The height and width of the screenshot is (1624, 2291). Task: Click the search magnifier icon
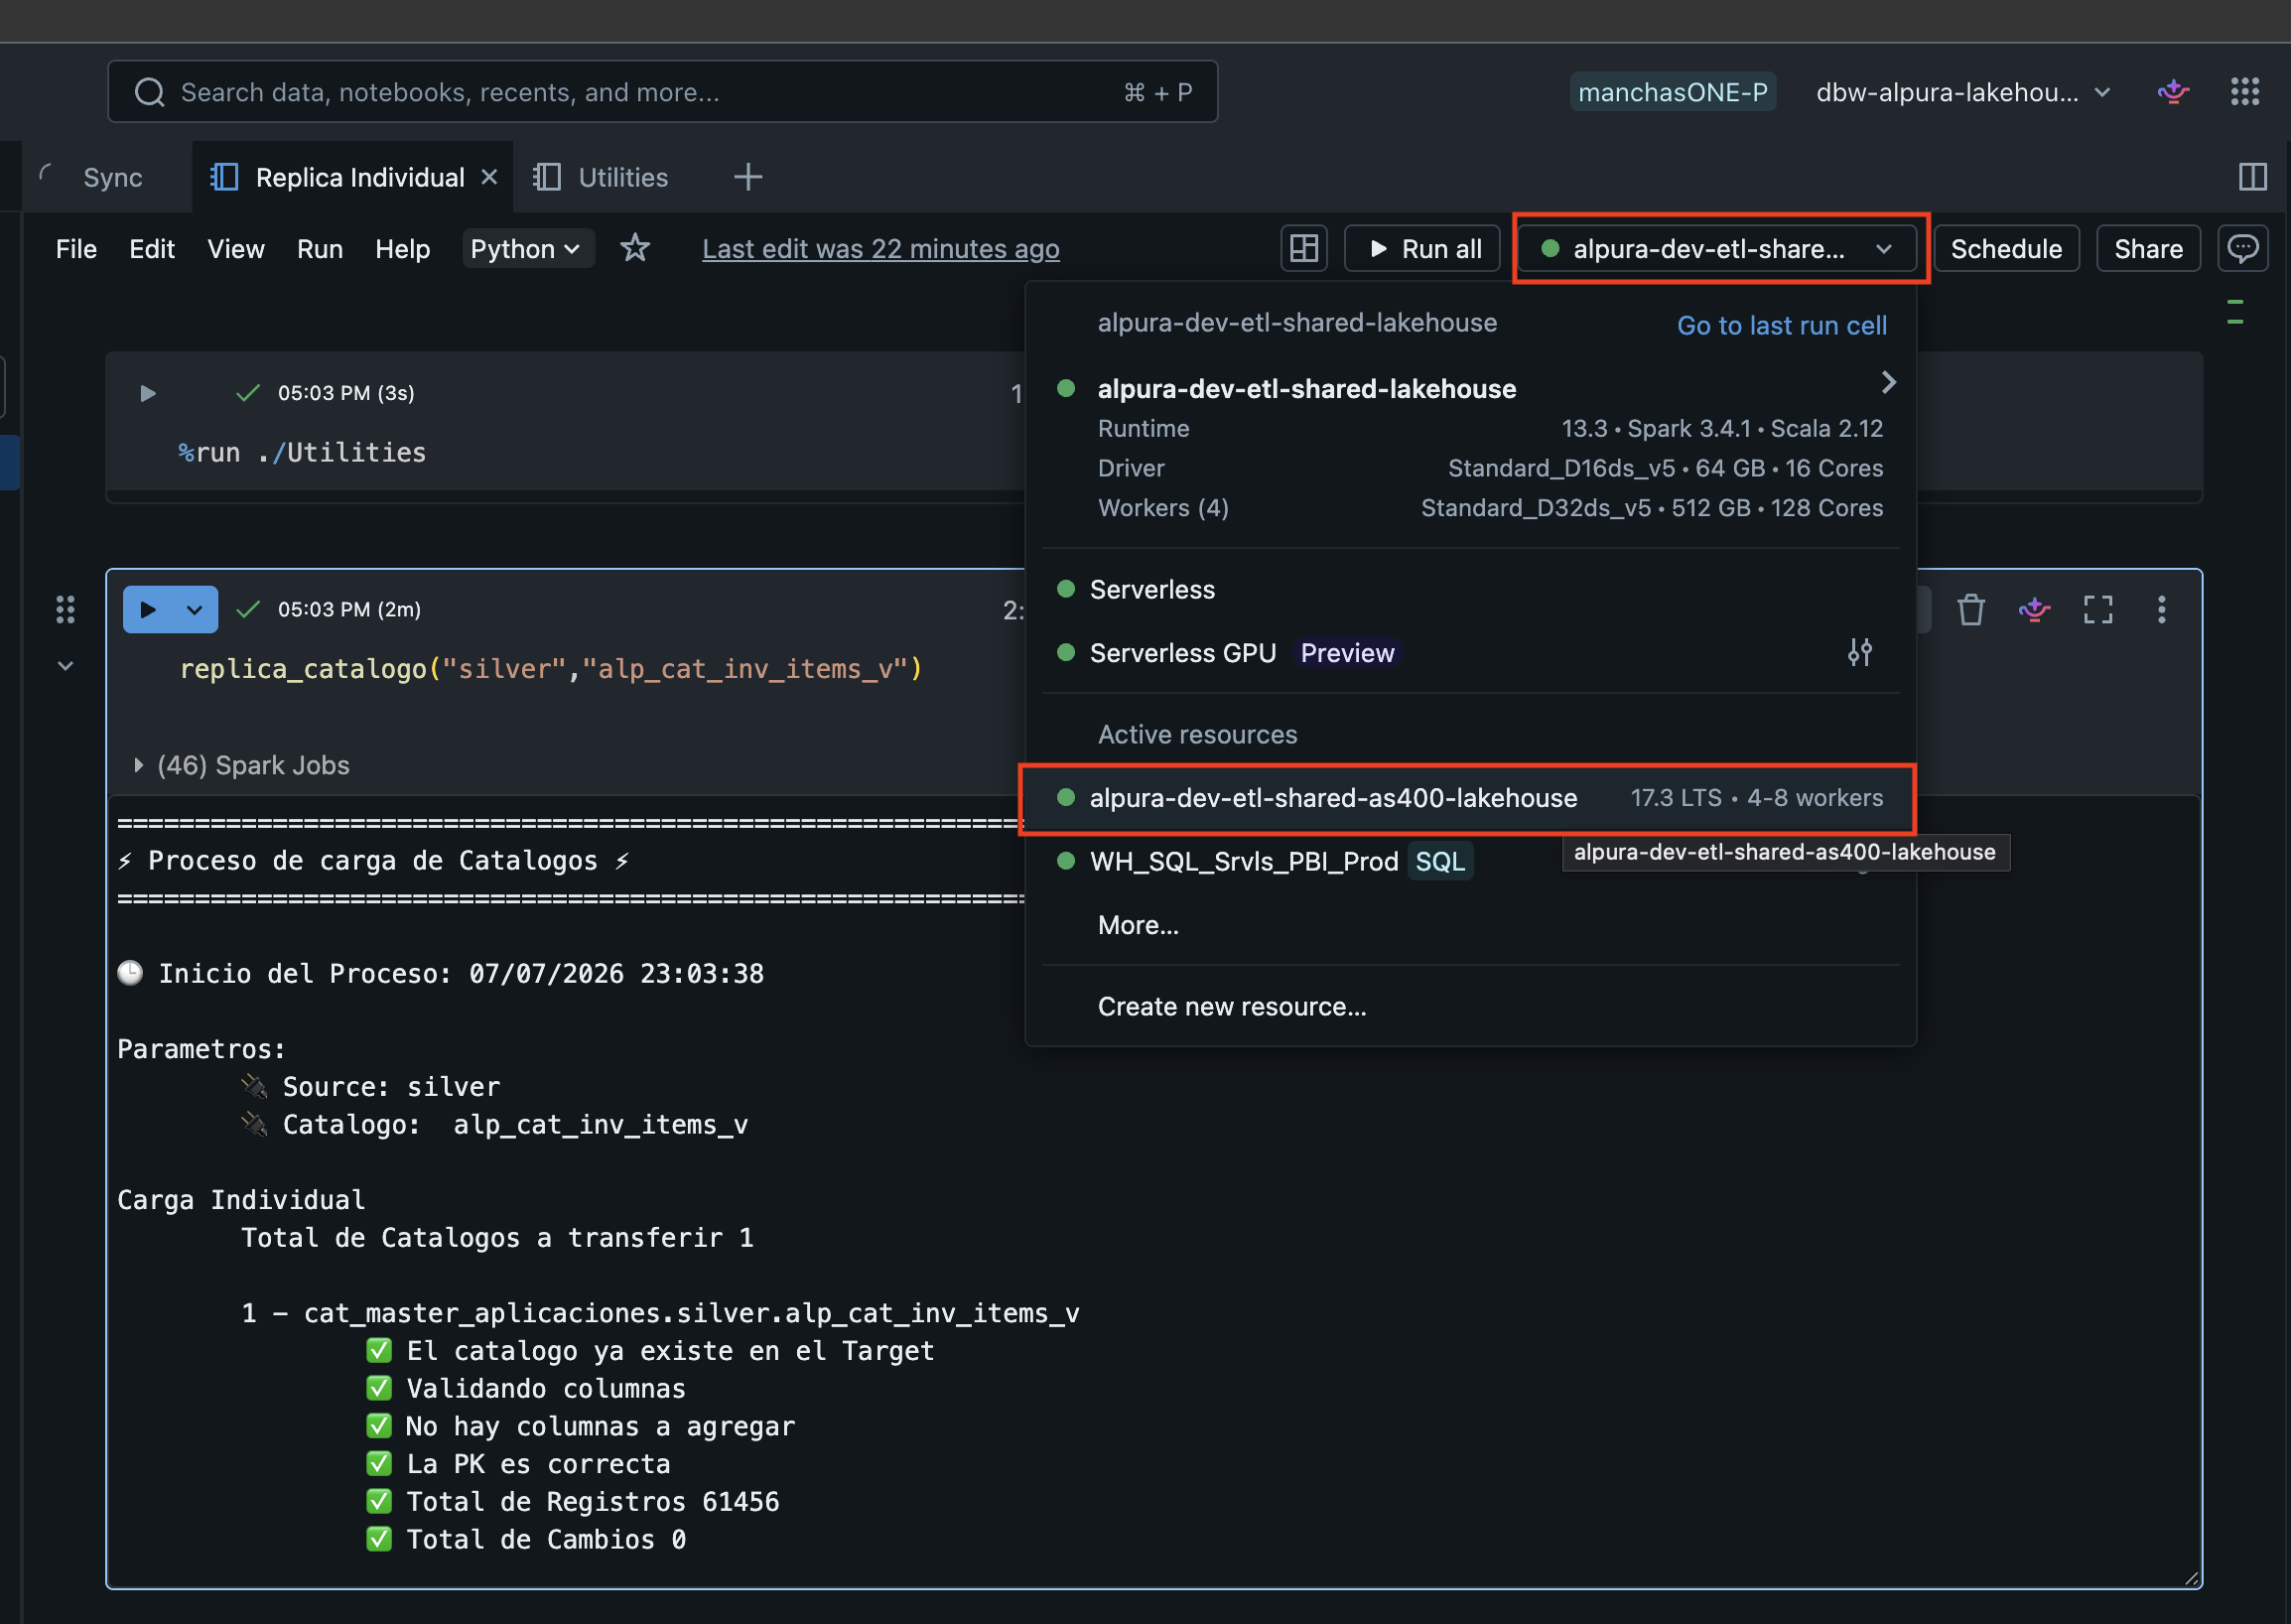coord(150,93)
